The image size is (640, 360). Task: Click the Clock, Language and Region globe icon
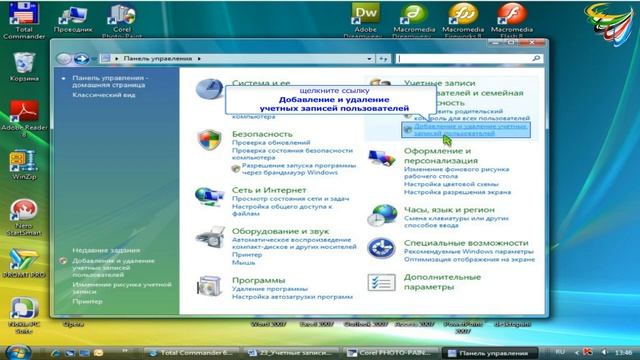click(382, 216)
